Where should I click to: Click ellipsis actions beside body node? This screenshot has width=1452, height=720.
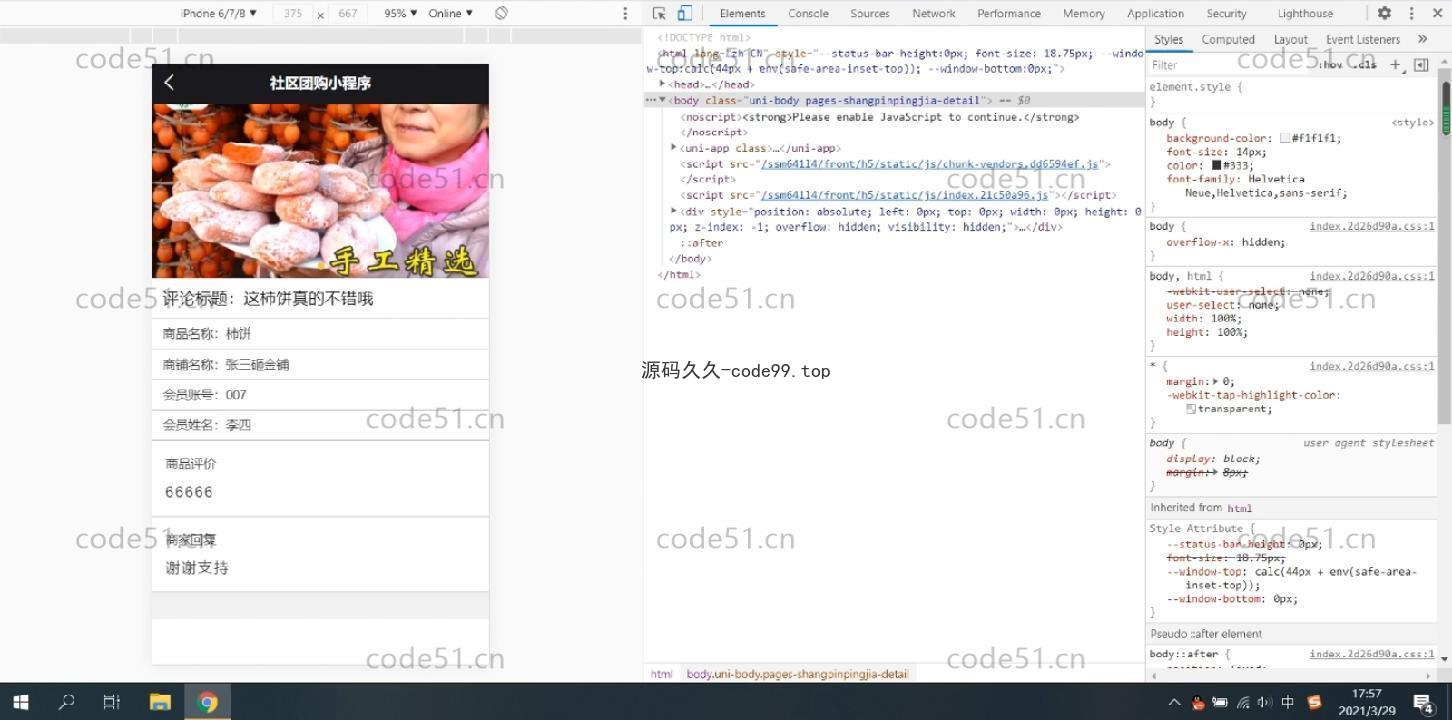[650, 100]
